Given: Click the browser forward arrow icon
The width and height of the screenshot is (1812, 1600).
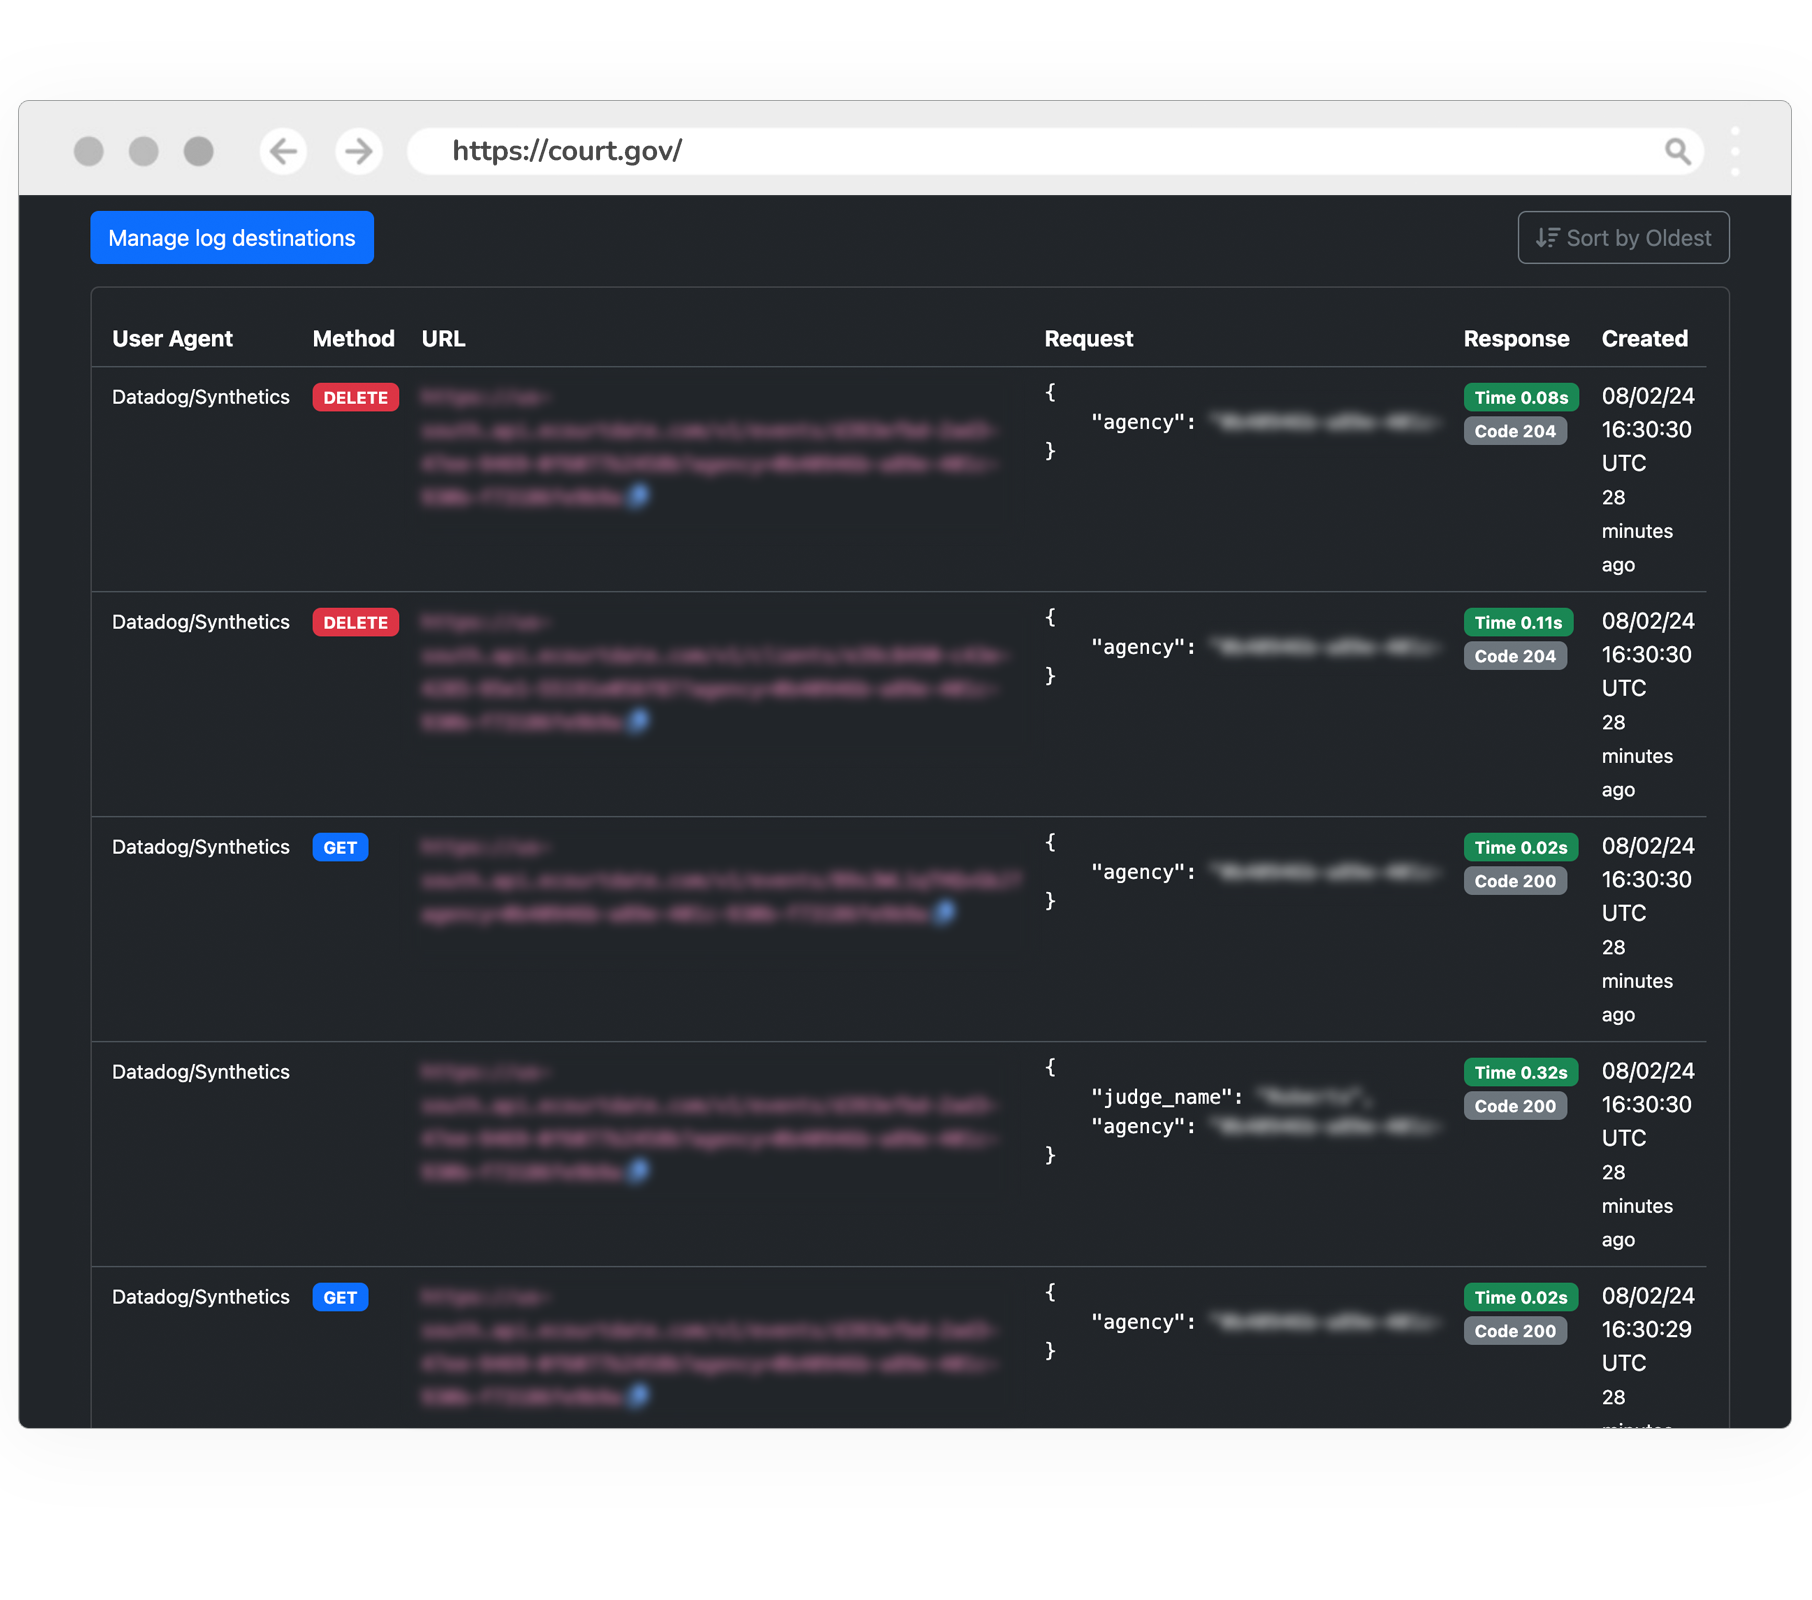Looking at the screenshot, I should tap(357, 150).
